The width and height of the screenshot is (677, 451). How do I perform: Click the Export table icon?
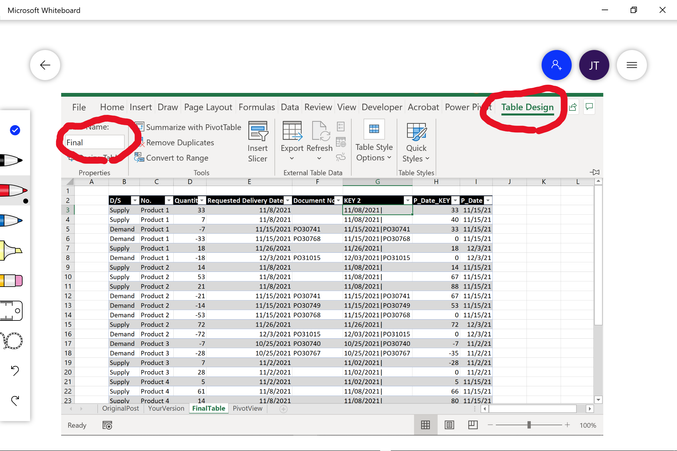point(292,131)
